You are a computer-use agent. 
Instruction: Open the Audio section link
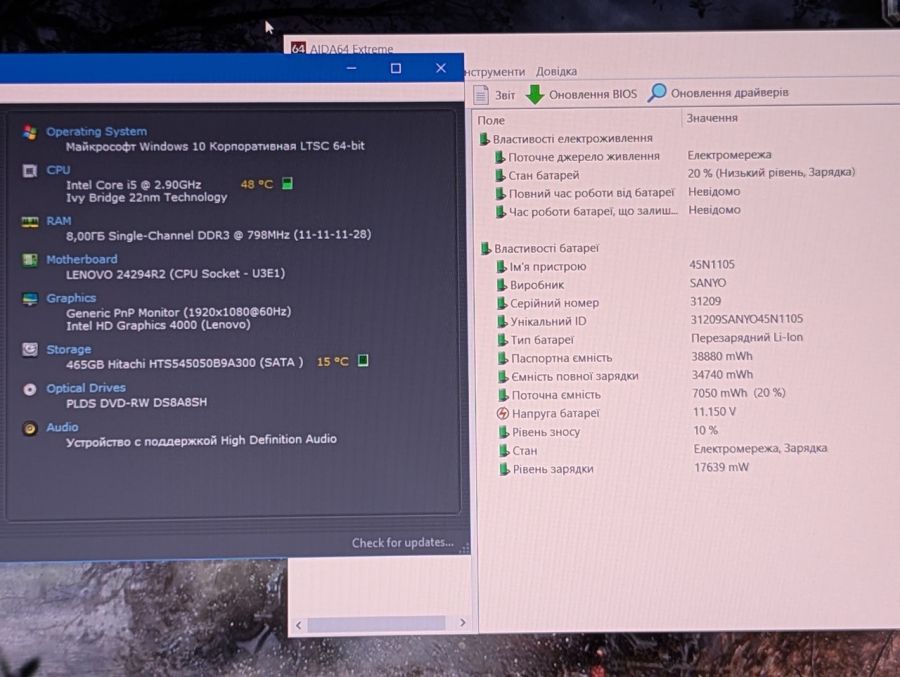tap(62, 427)
